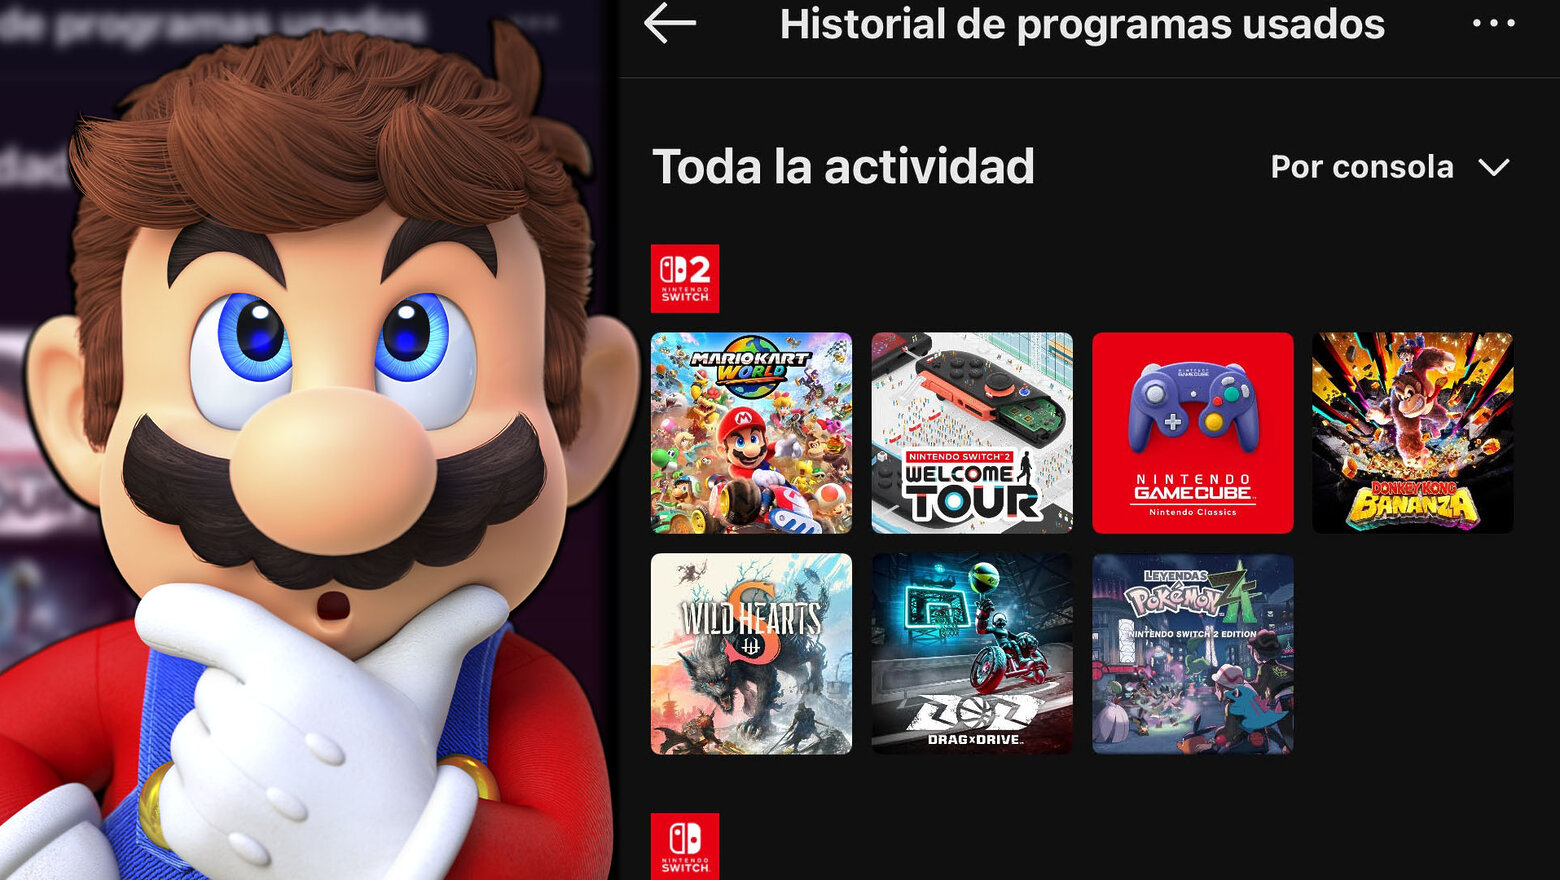Click Mario's face illustration

[330, 400]
